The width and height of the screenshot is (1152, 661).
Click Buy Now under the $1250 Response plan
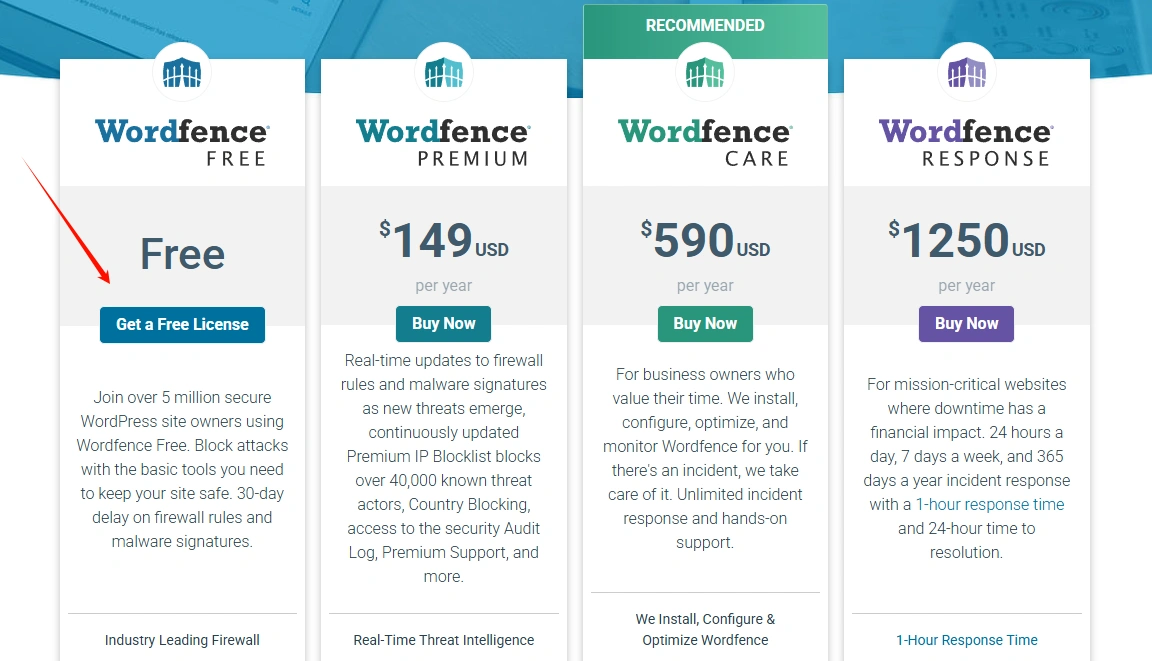coord(966,323)
